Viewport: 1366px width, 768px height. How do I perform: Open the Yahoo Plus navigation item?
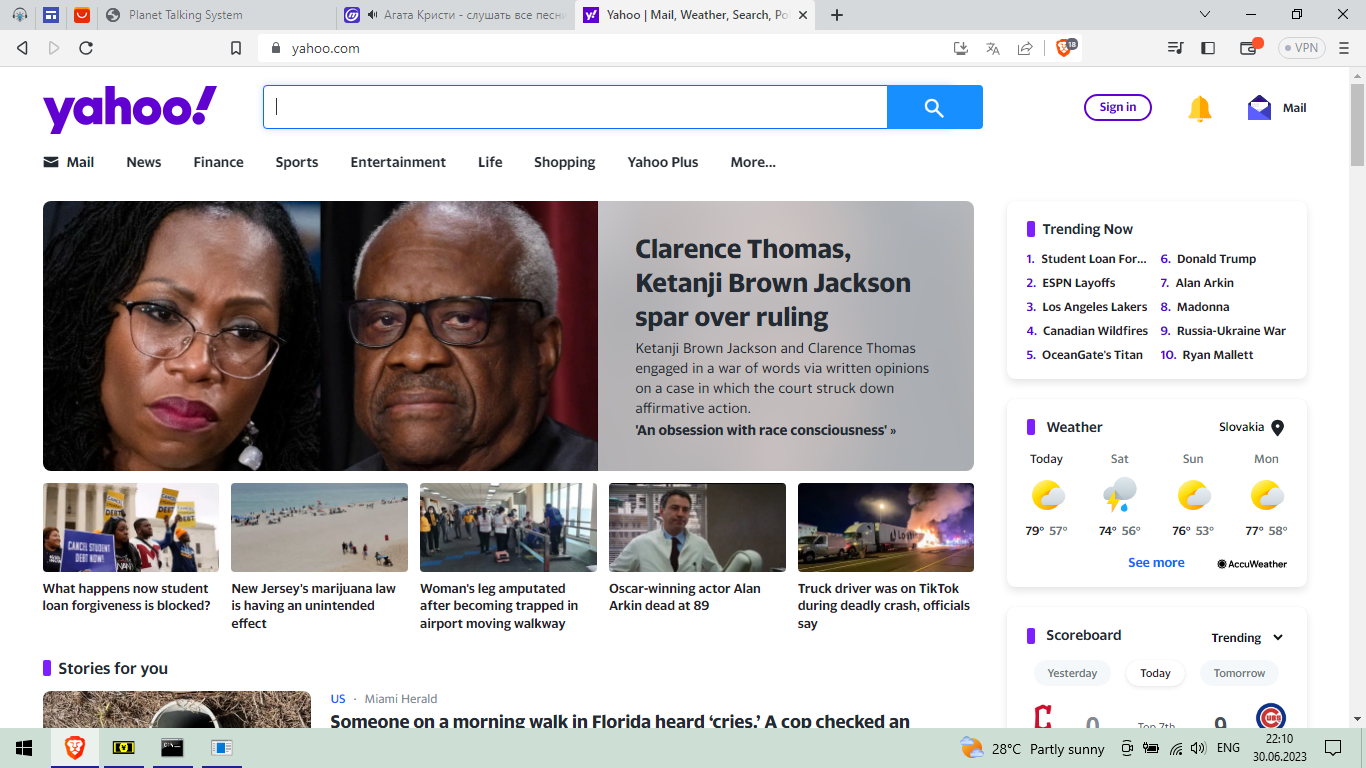click(663, 162)
